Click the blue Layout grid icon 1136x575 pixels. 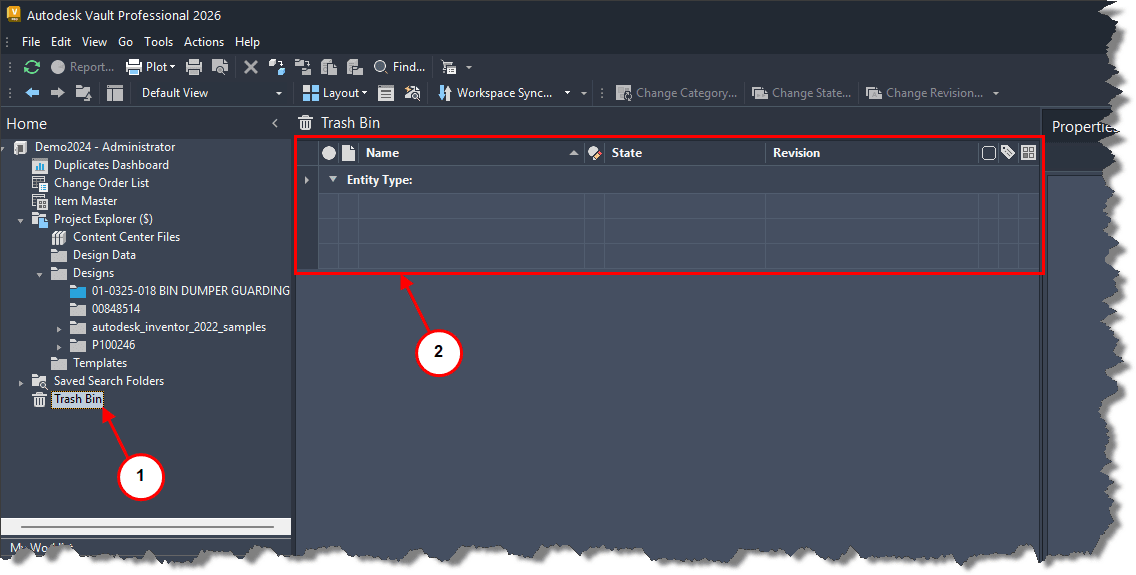[x=311, y=93]
